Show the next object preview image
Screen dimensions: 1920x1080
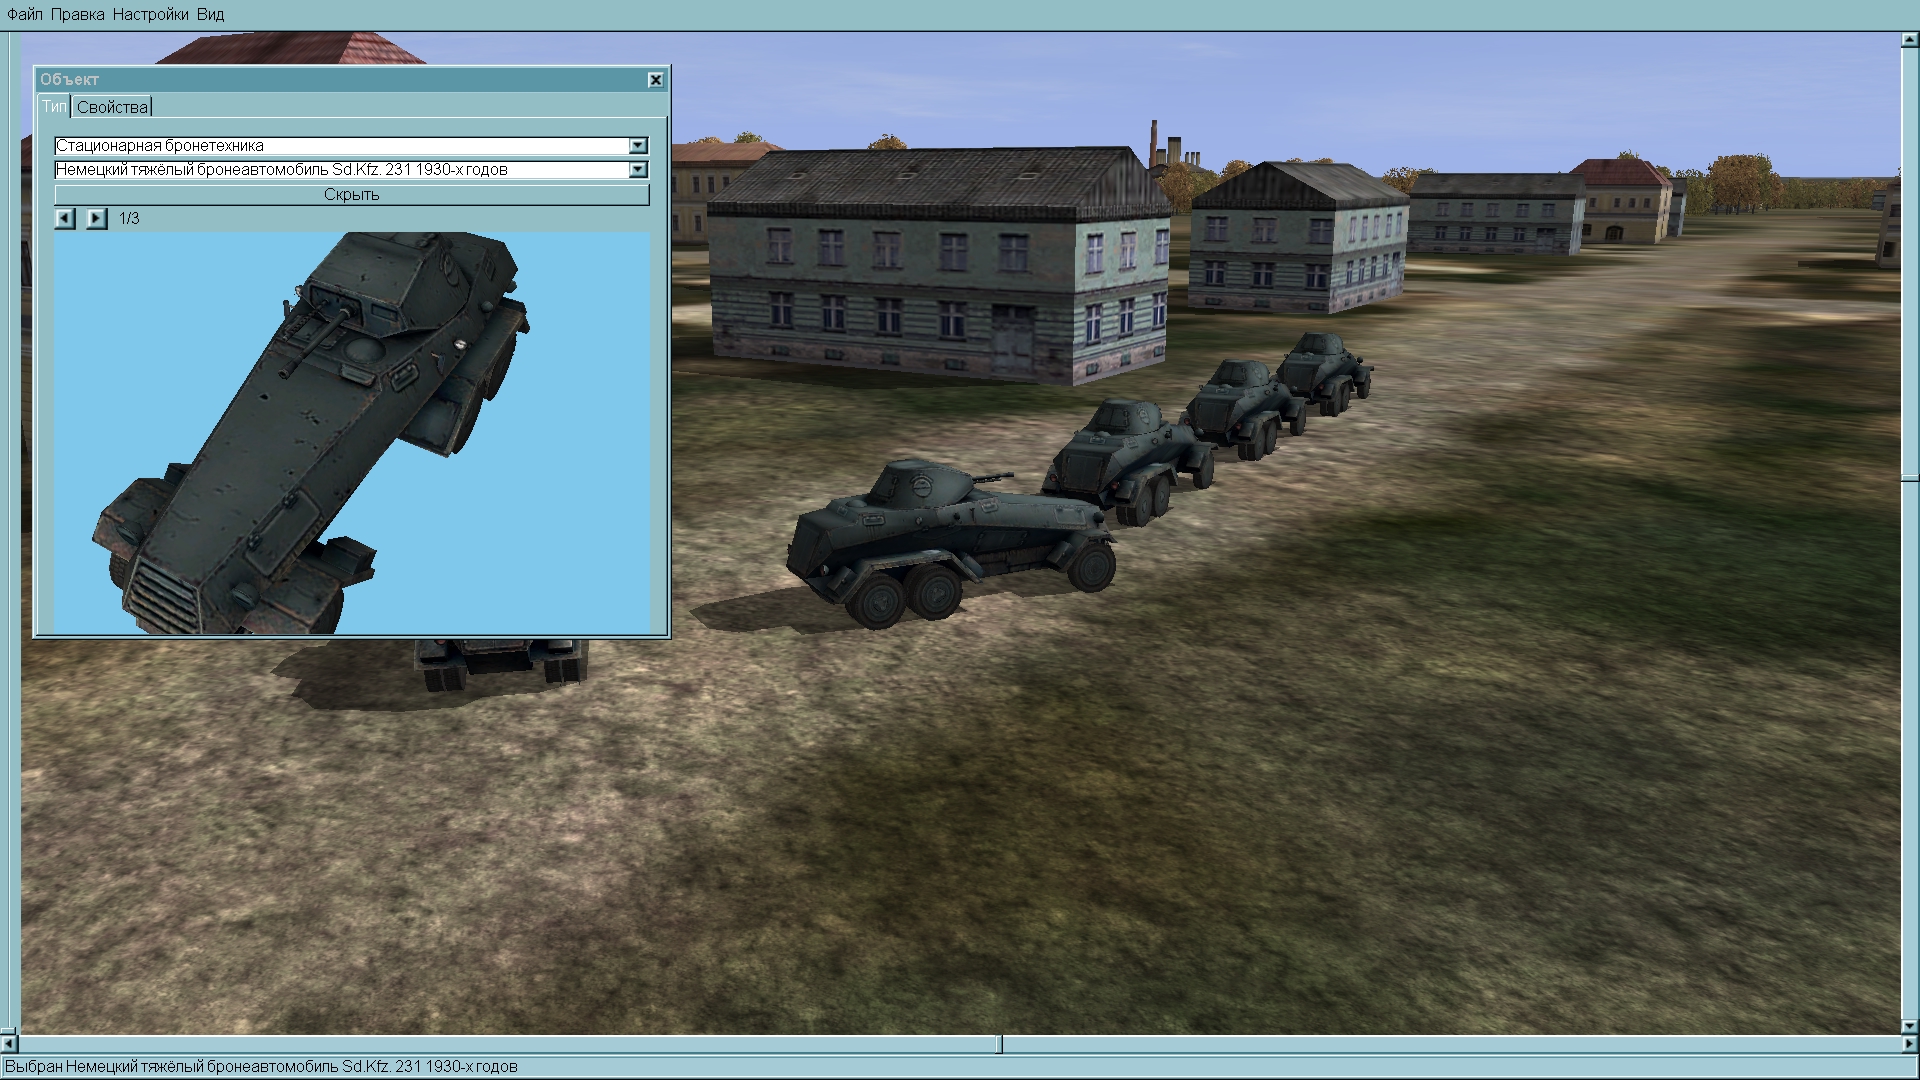click(96, 218)
